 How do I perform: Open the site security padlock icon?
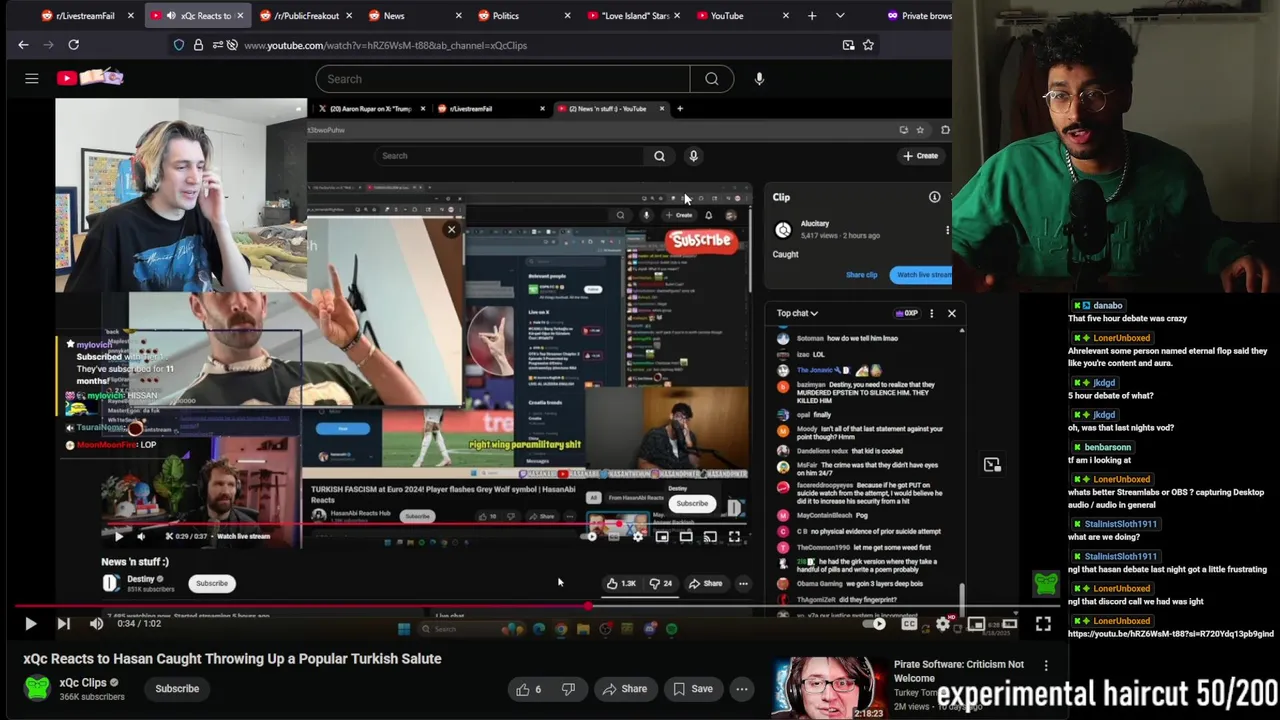pos(198,45)
